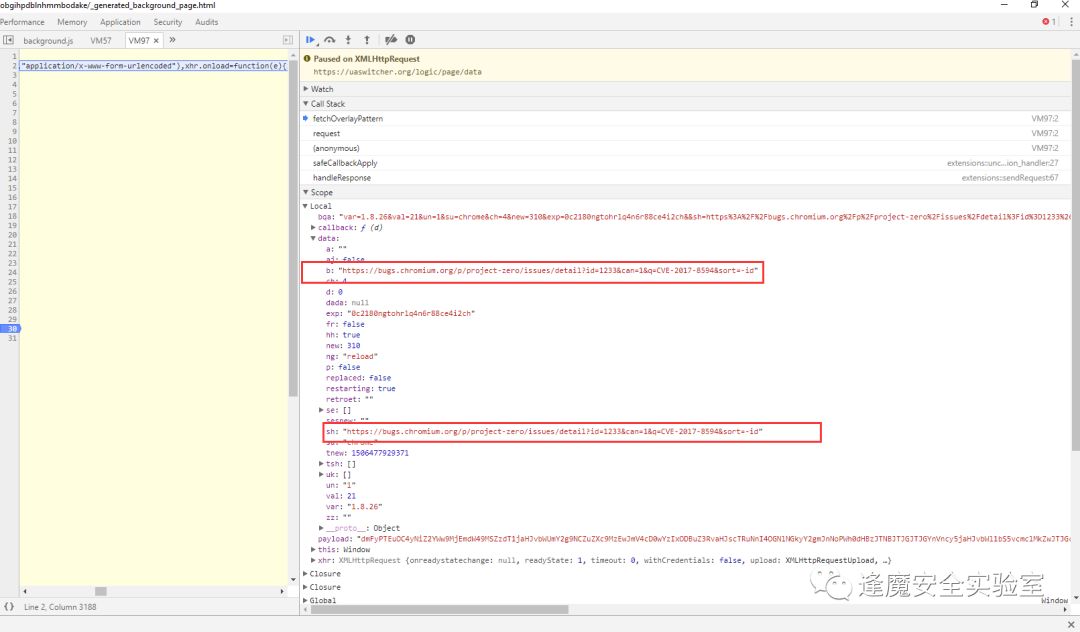Expand the second Closure scope
This screenshot has height=632, width=1080.
click(306, 587)
